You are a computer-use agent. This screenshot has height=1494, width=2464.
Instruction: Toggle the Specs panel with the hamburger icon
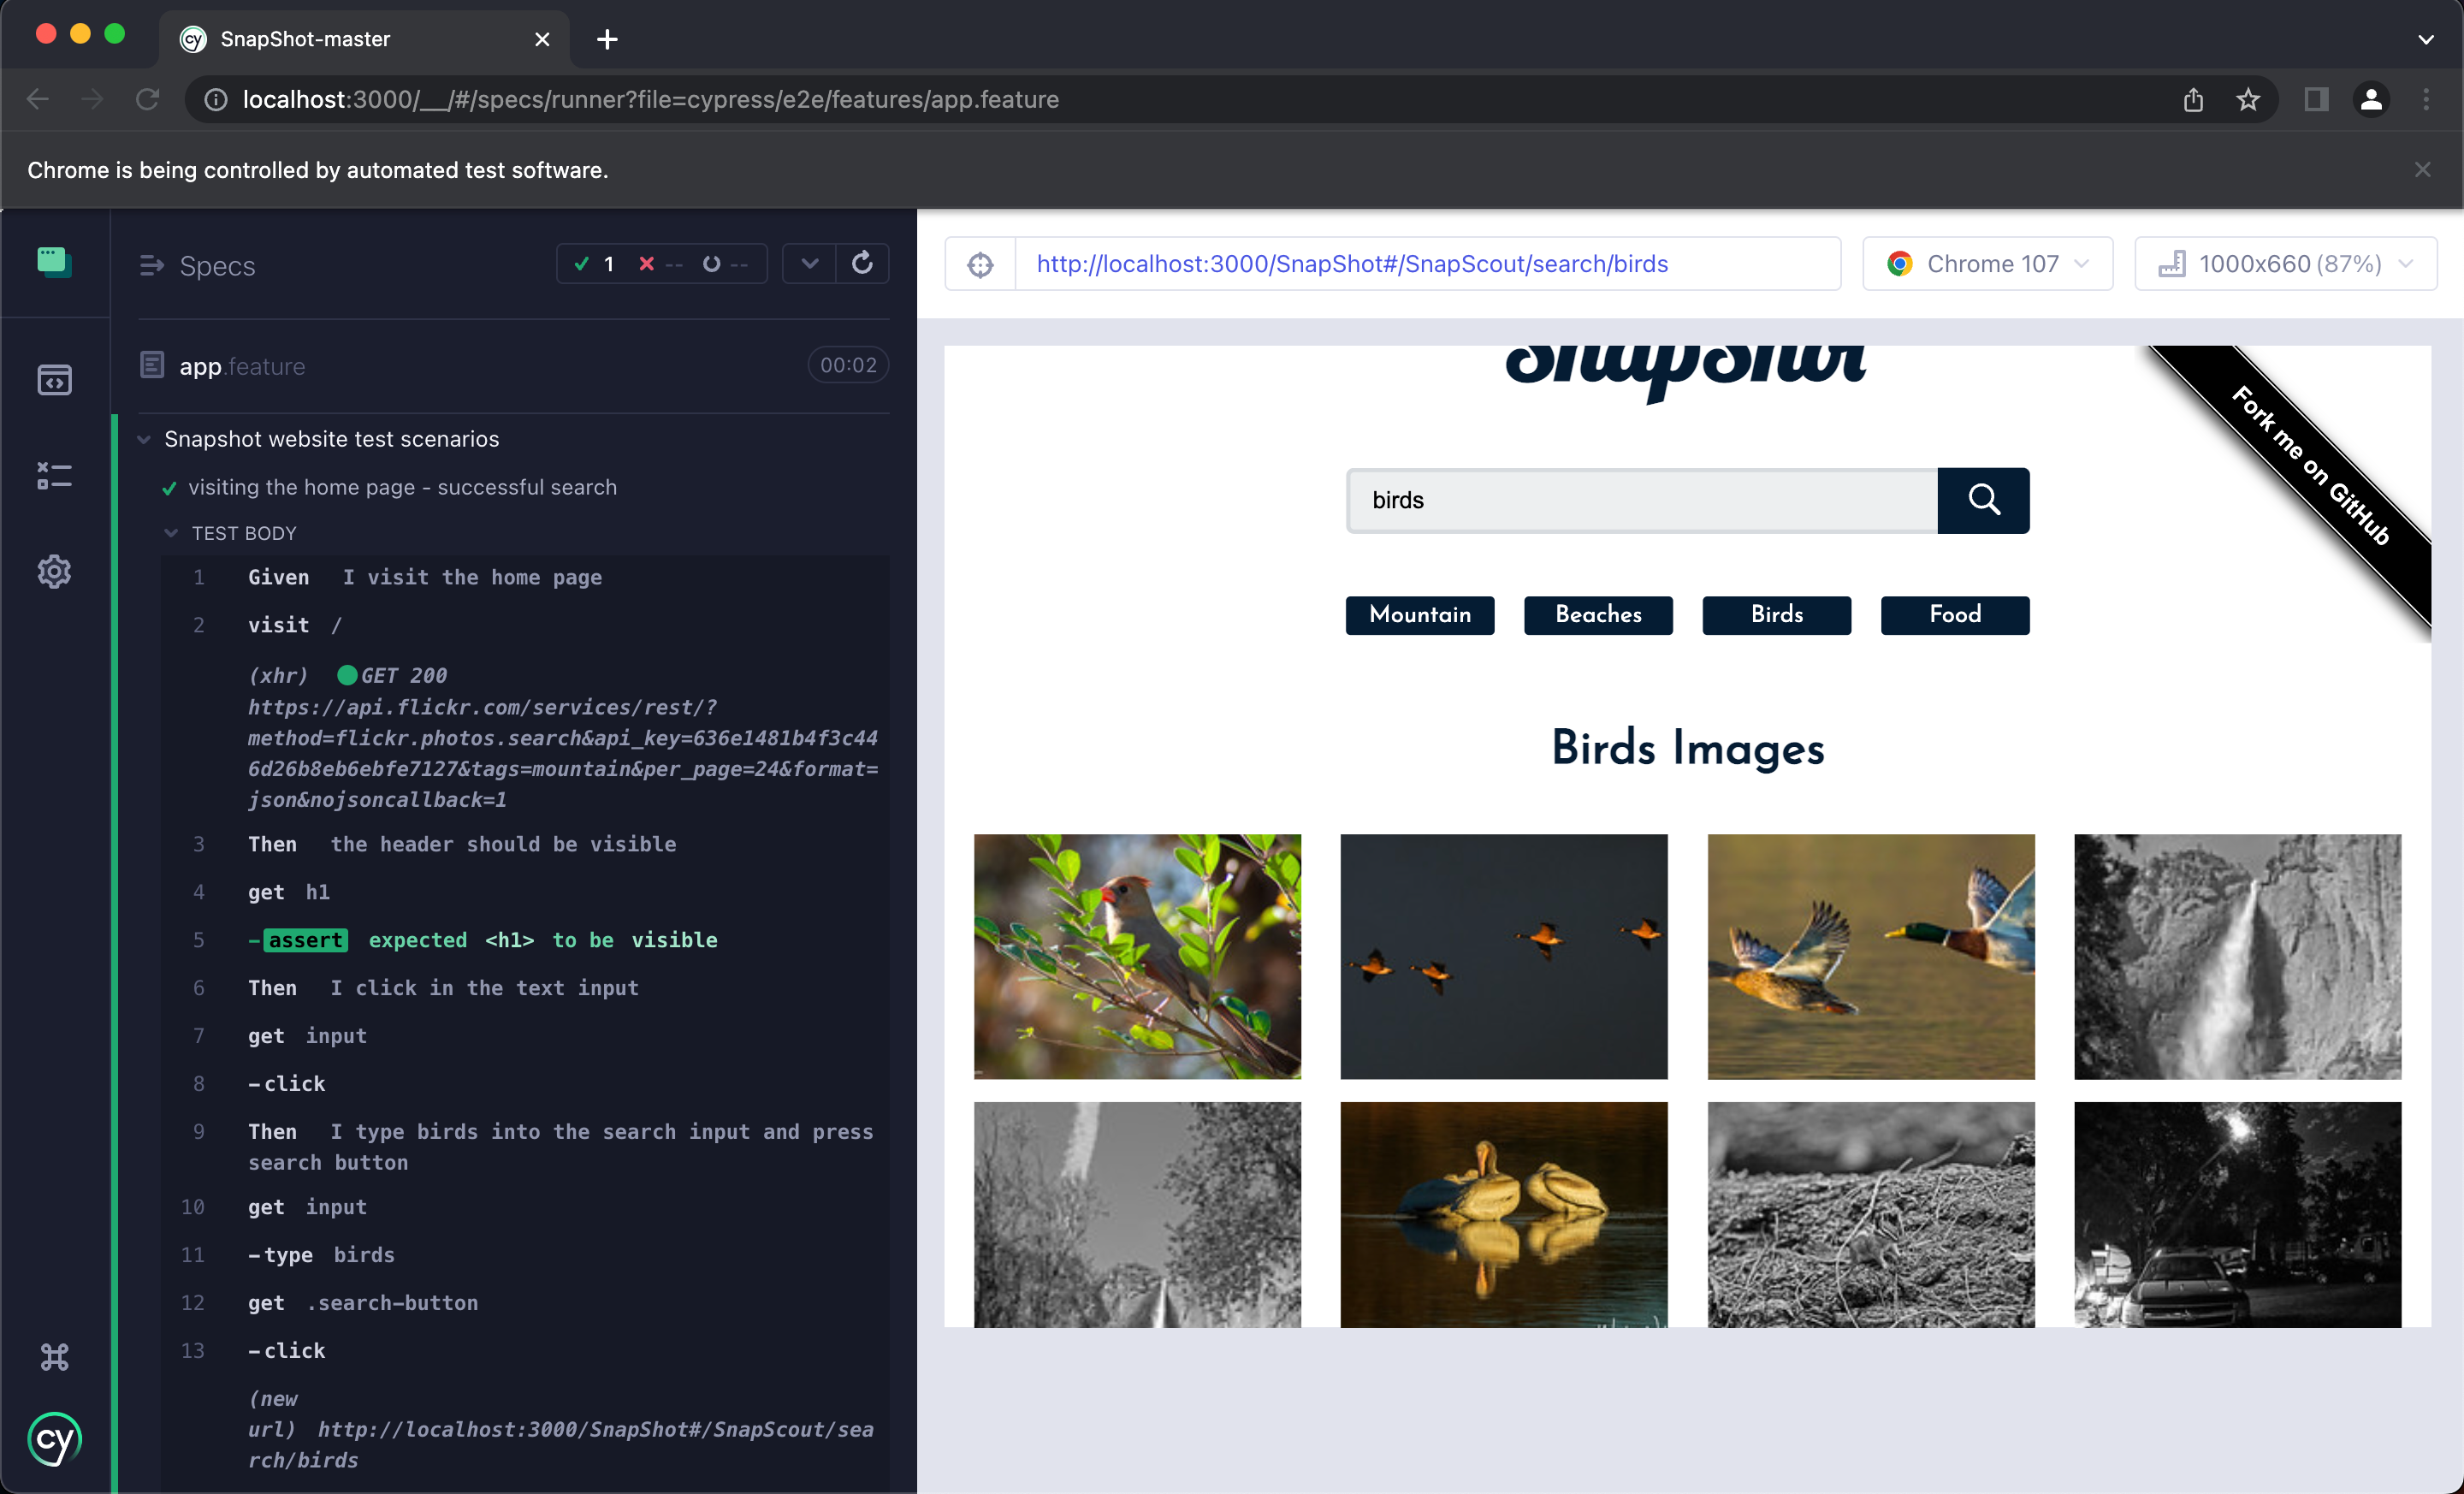[152, 265]
